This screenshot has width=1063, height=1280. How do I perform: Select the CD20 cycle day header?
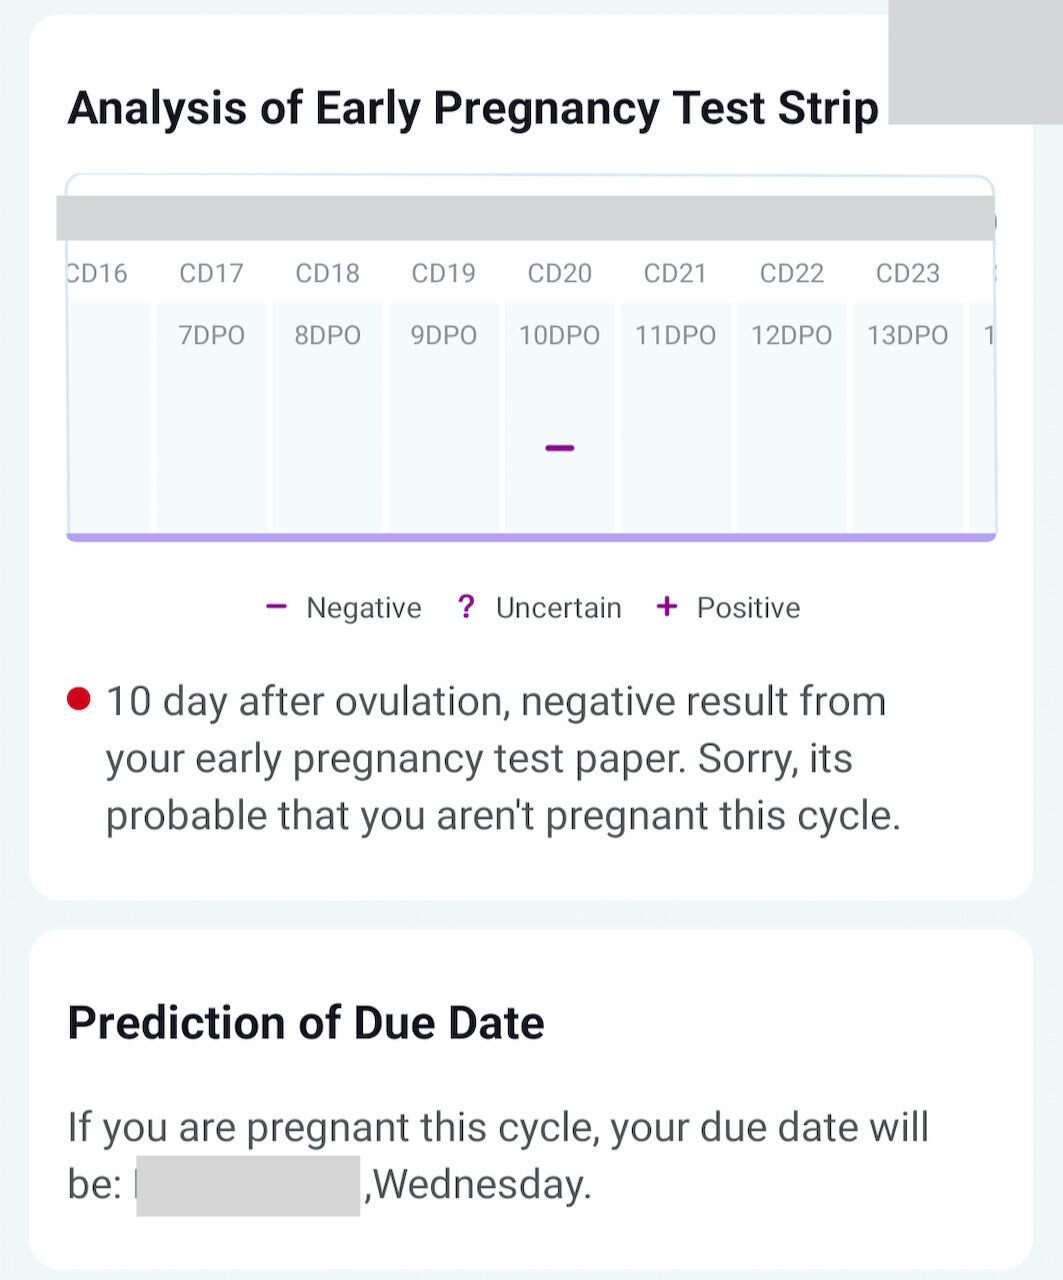(560, 273)
